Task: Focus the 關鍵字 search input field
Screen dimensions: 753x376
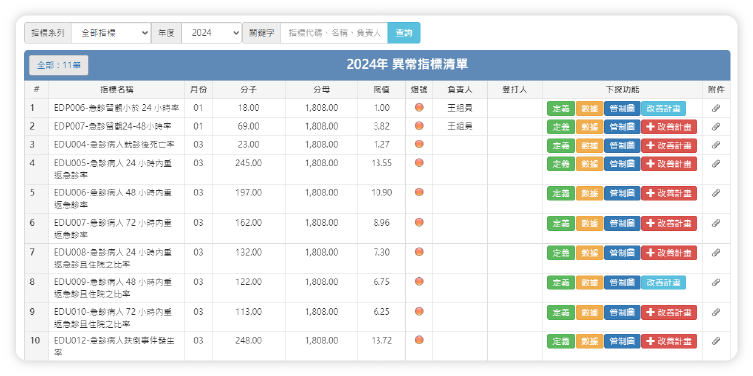Action: pyautogui.click(x=334, y=33)
